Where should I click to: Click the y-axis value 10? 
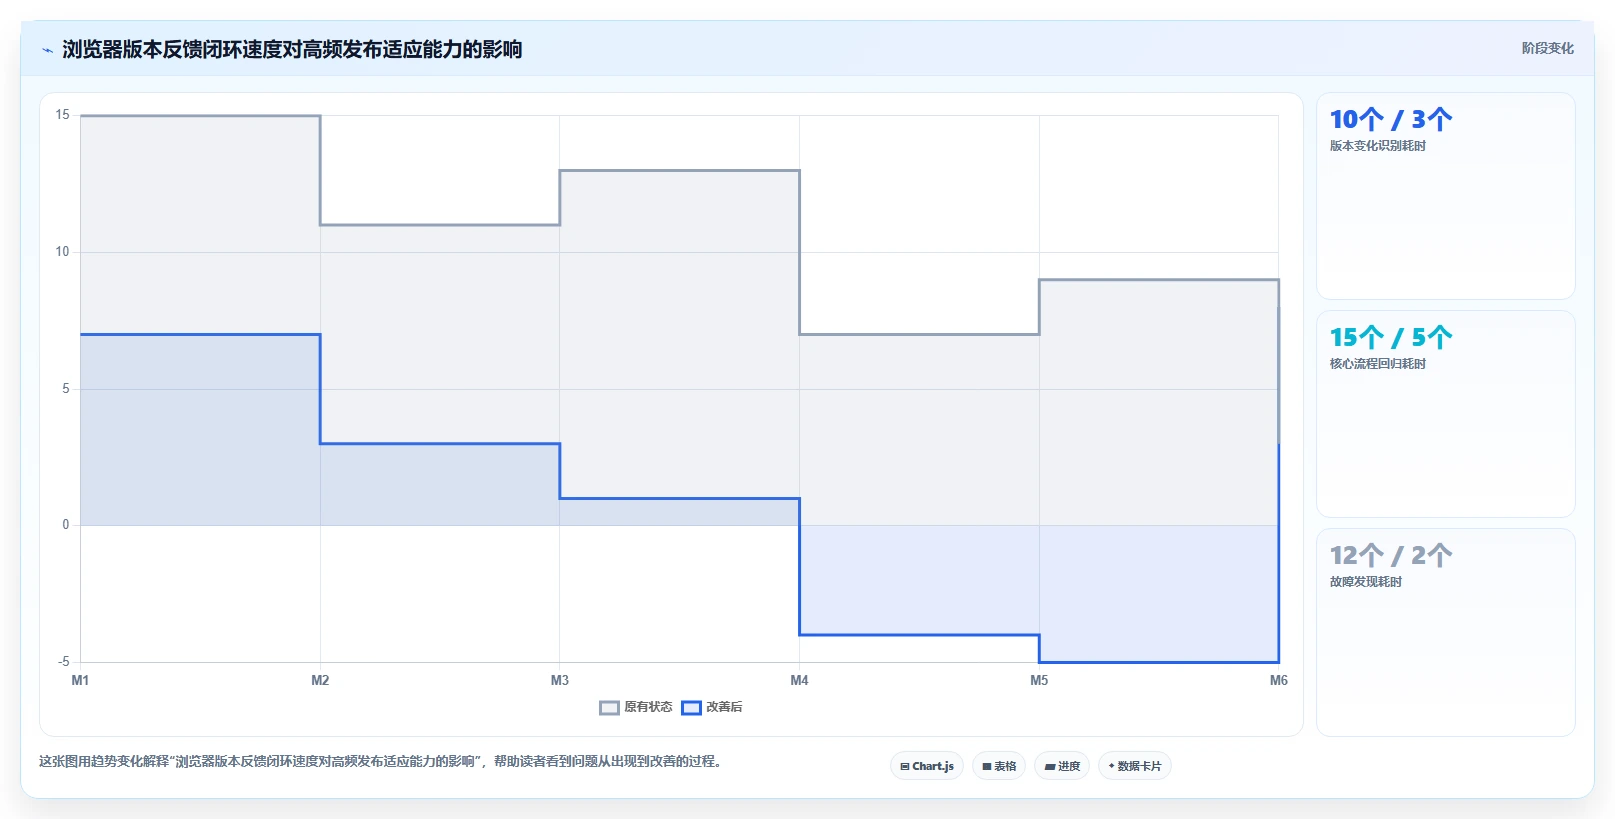pos(63,252)
